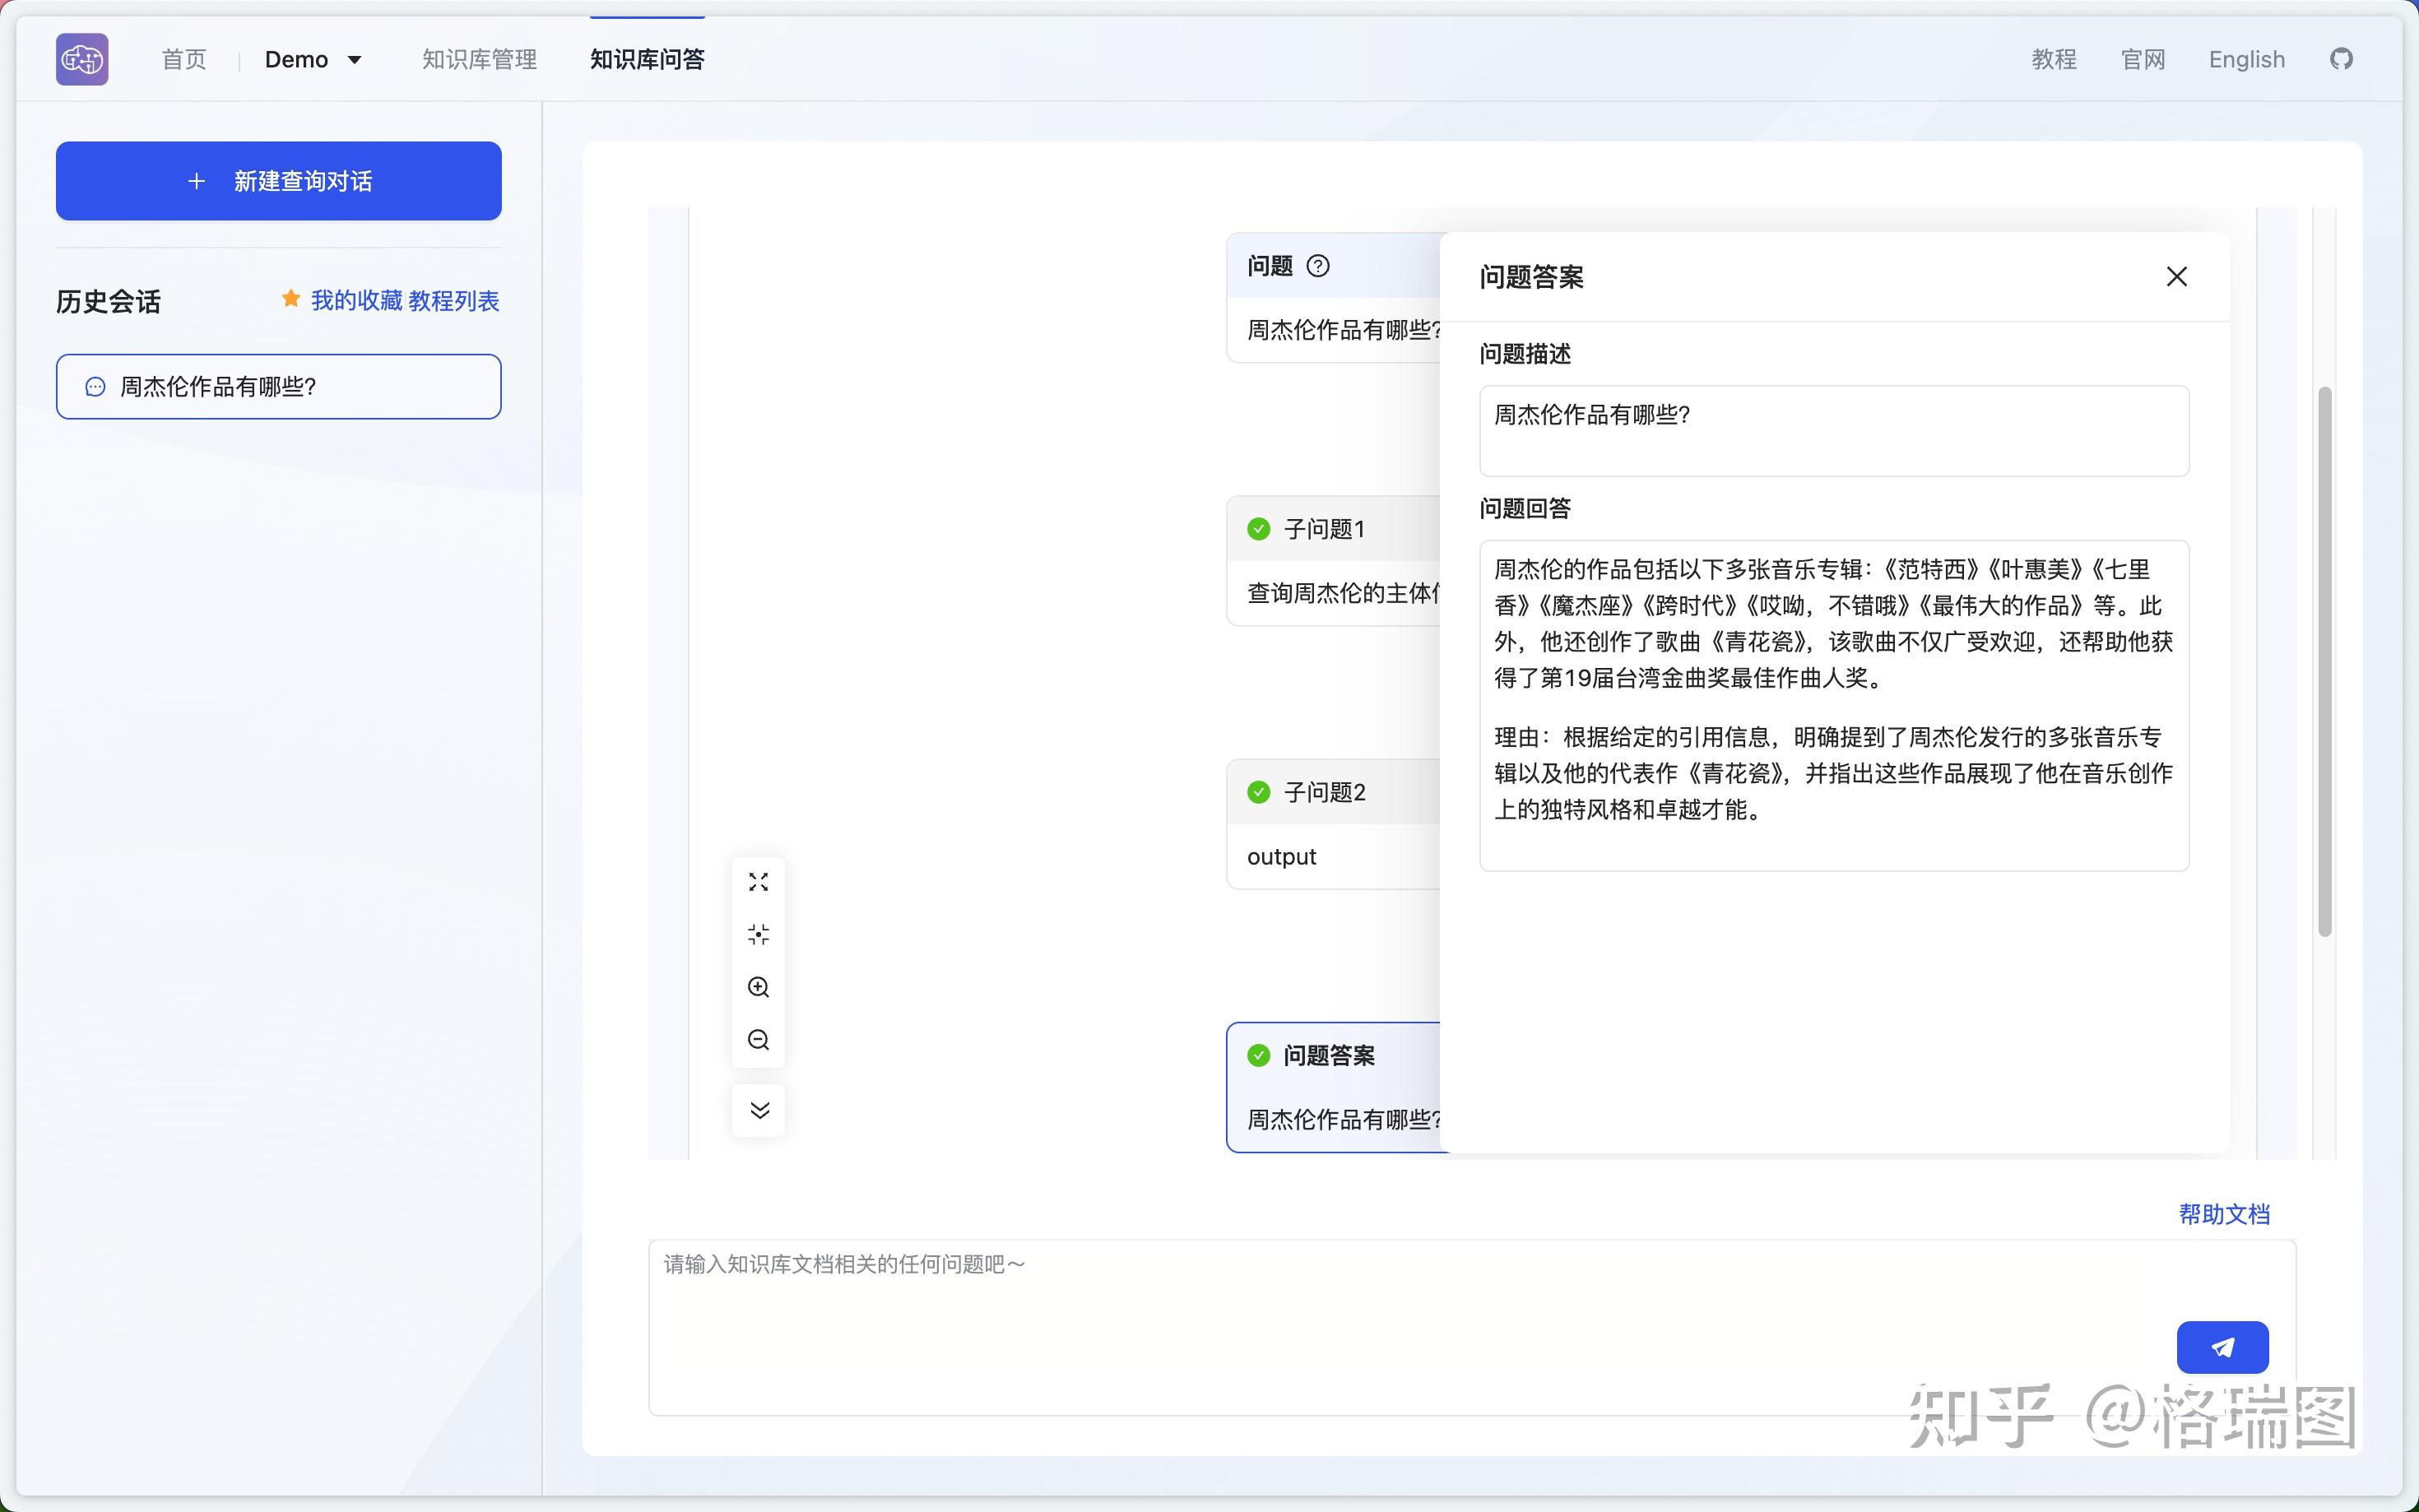Enter fullscreen view on the canvas toolbar

point(758,881)
